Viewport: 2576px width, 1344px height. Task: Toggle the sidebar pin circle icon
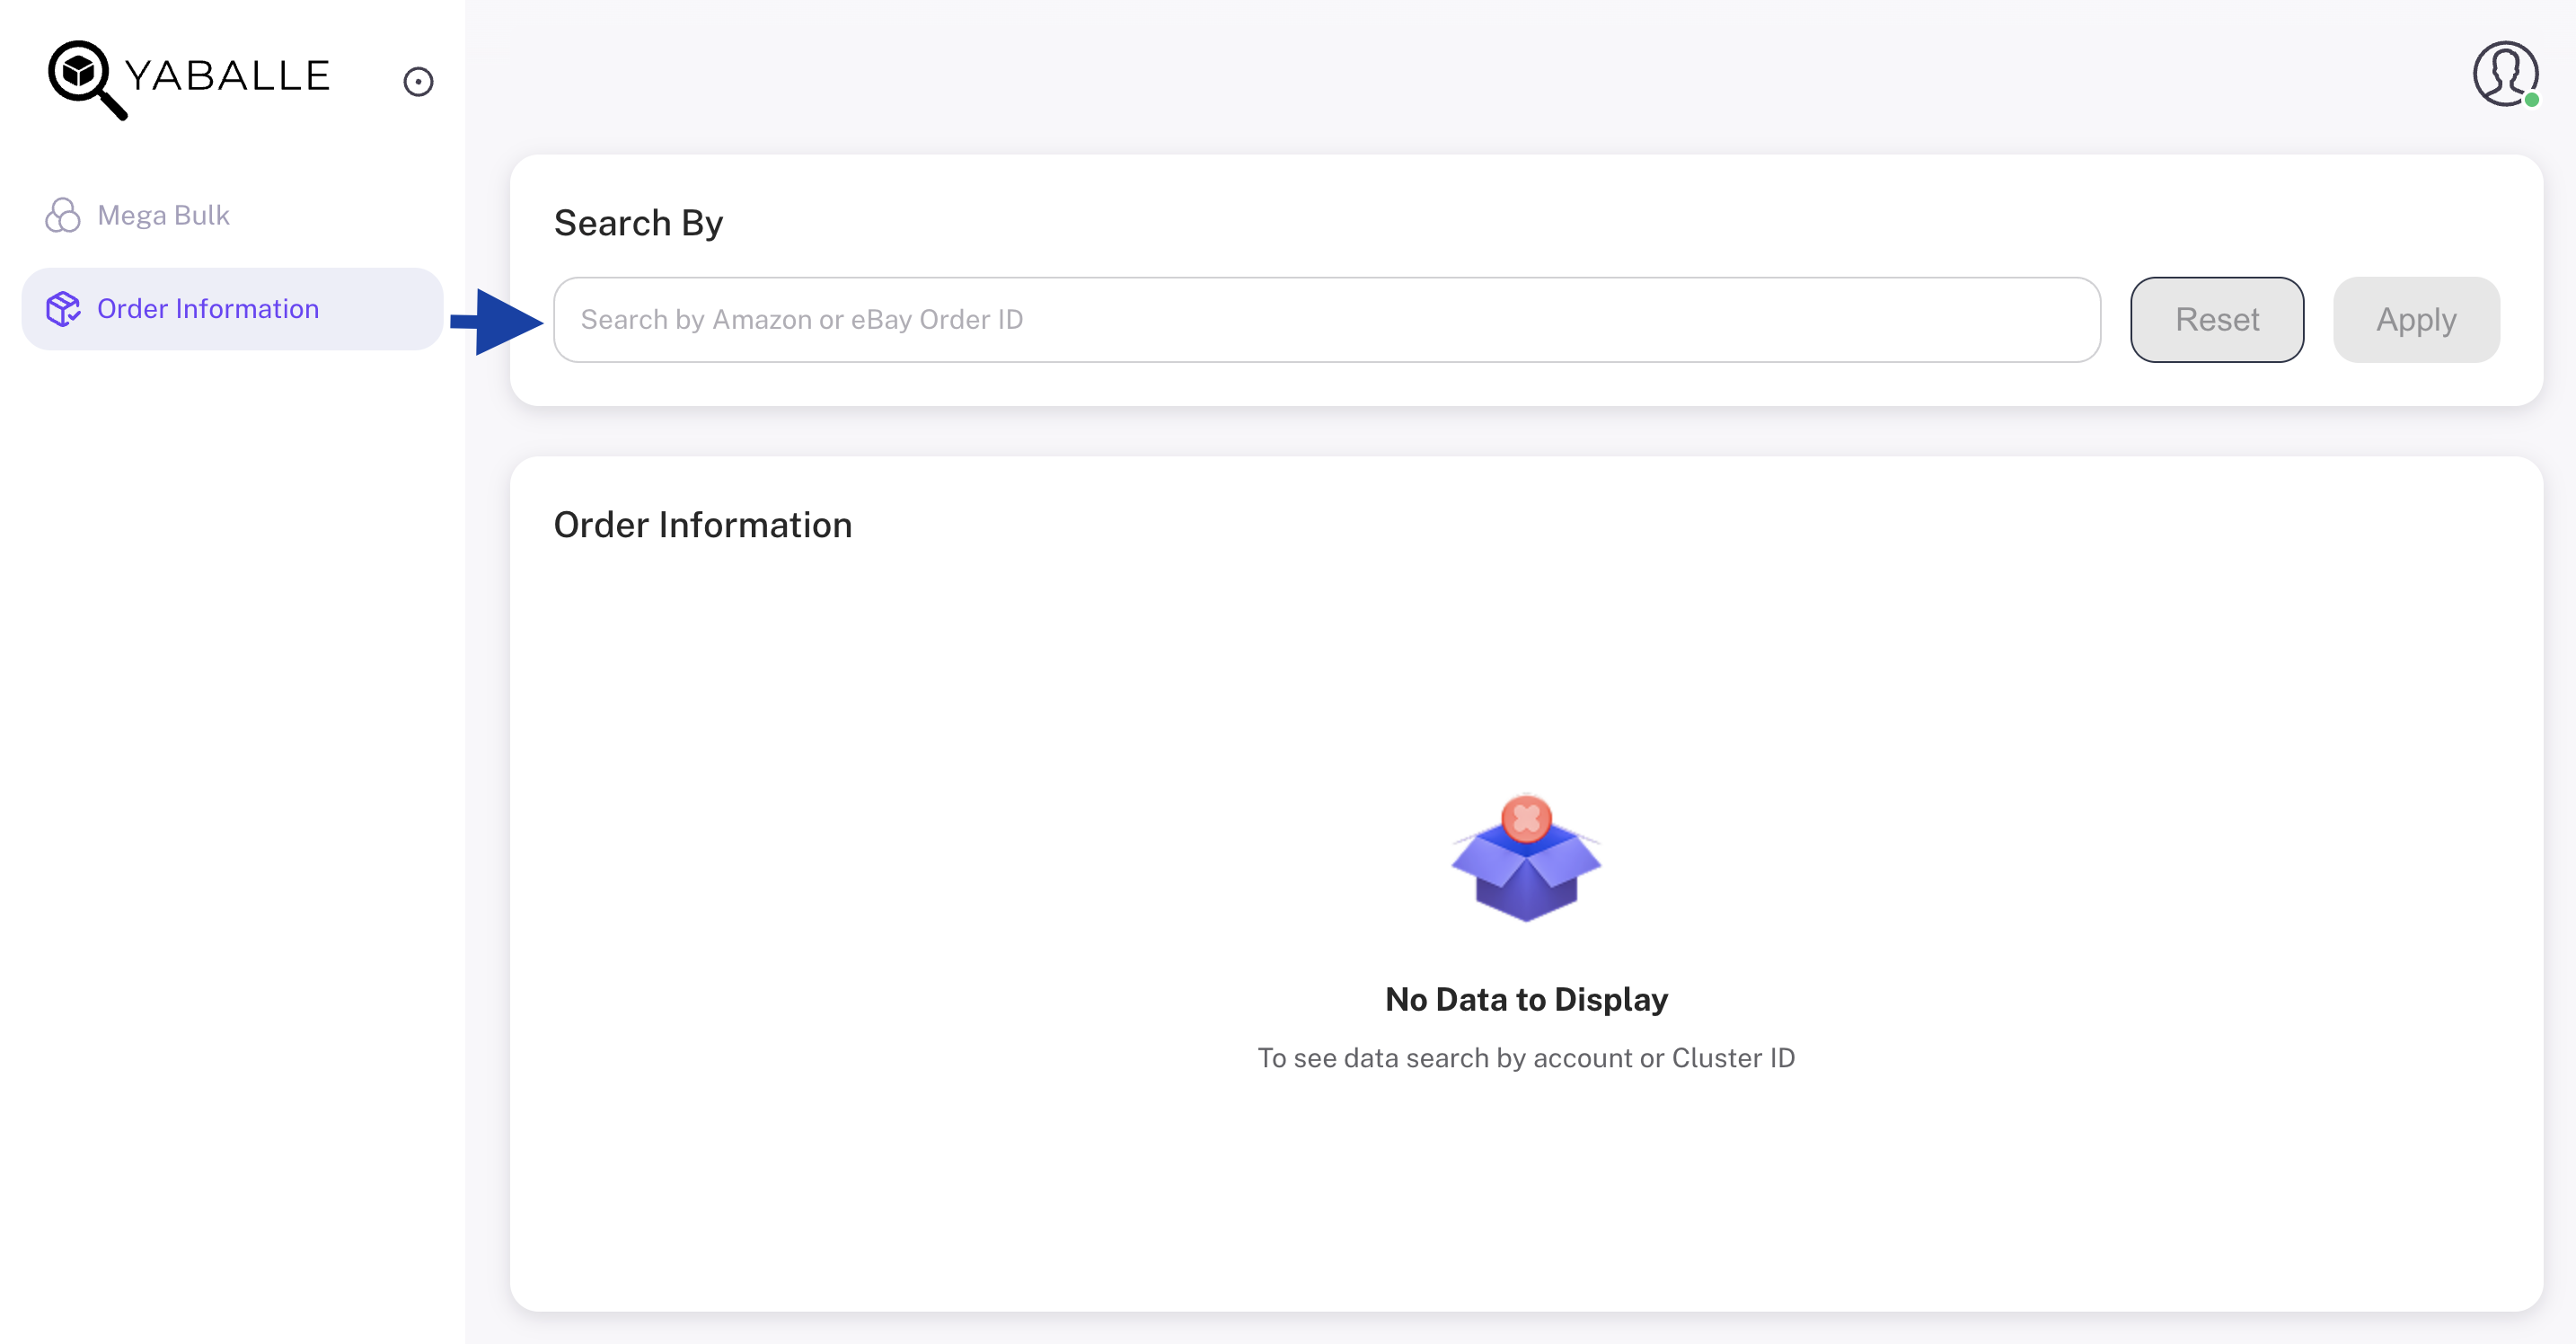click(x=418, y=81)
